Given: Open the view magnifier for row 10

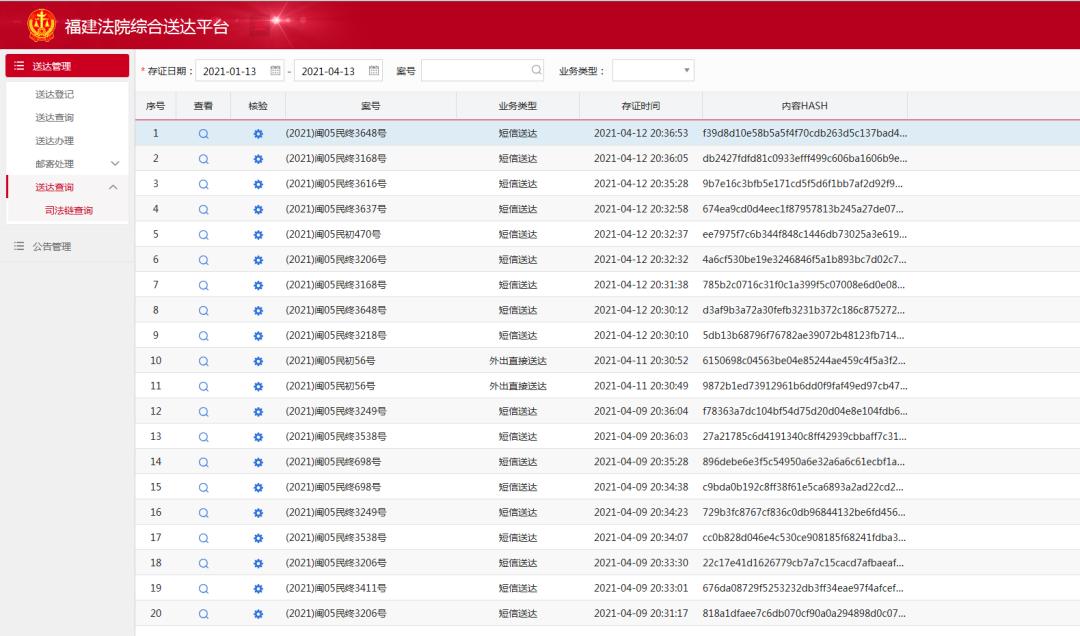Looking at the screenshot, I should click(x=203, y=361).
